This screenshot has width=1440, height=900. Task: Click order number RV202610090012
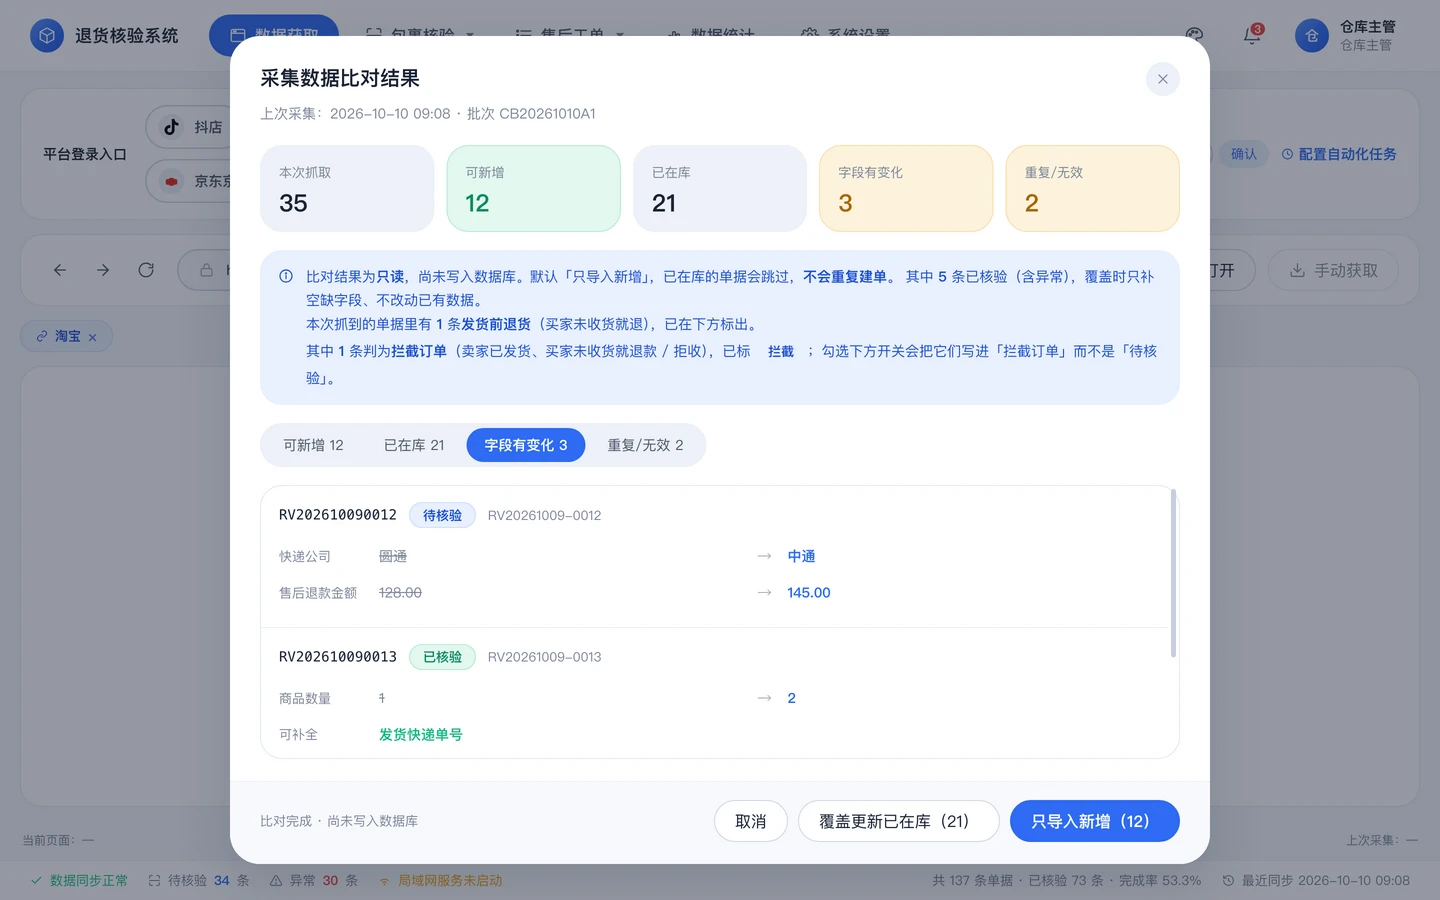coord(338,515)
